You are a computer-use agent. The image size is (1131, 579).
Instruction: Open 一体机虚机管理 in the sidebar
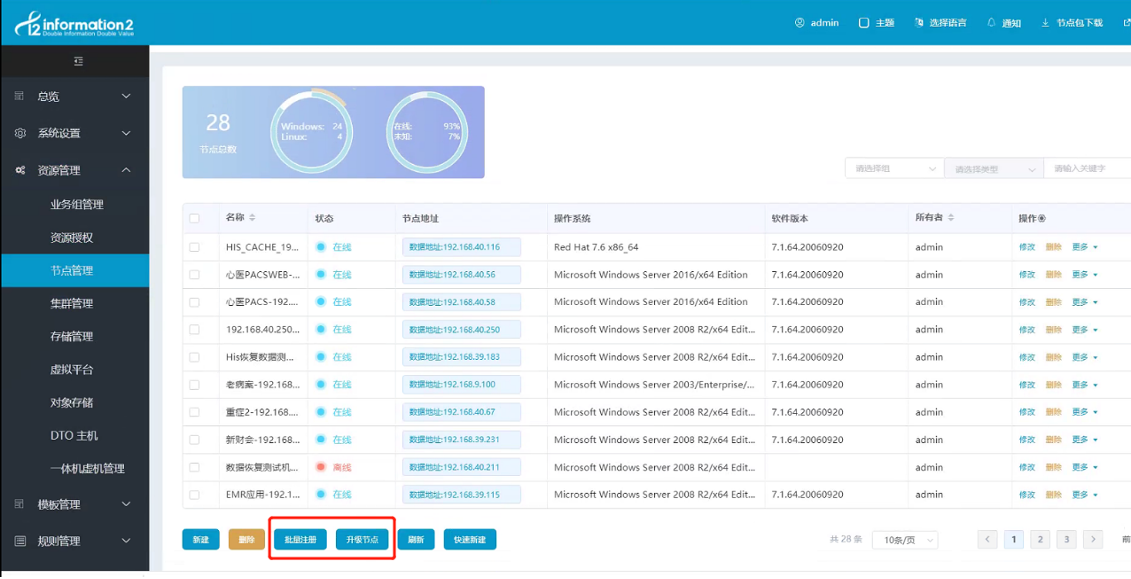[87, 469]
